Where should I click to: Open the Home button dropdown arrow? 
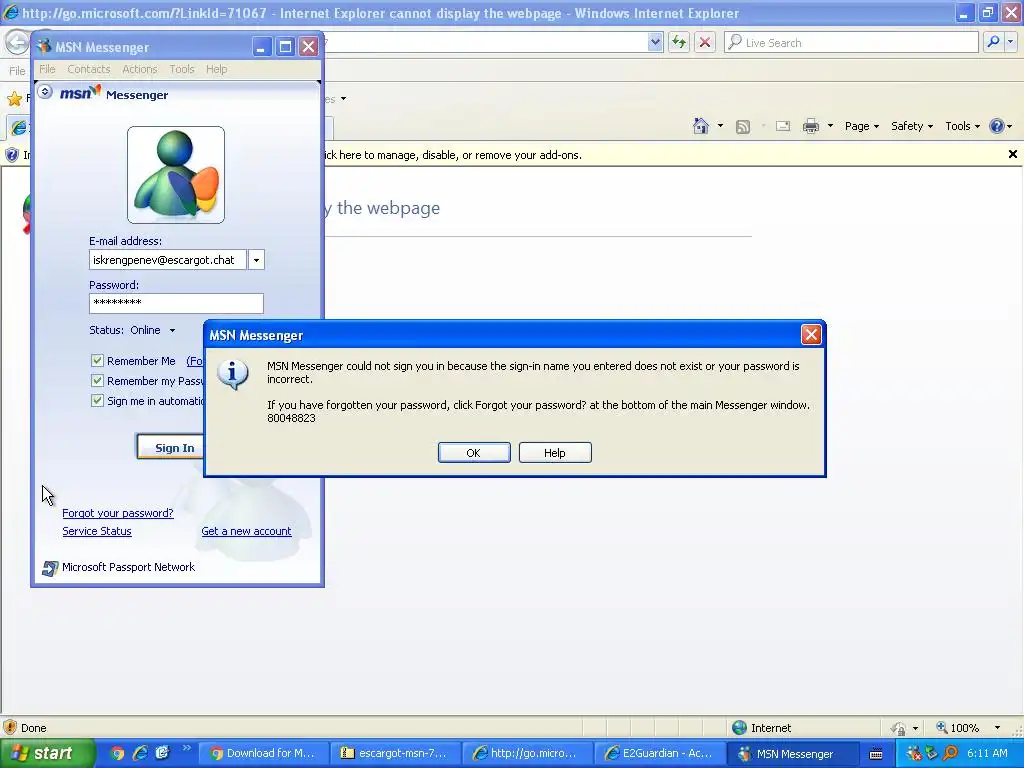[720, 126]
